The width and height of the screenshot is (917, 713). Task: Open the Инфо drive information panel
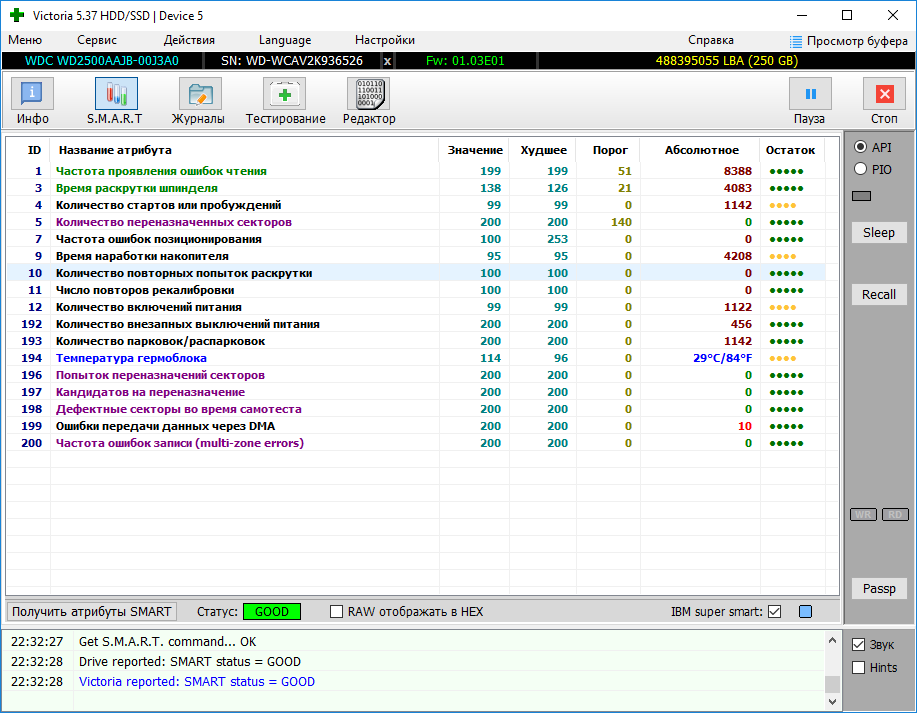tap(33, 95)
